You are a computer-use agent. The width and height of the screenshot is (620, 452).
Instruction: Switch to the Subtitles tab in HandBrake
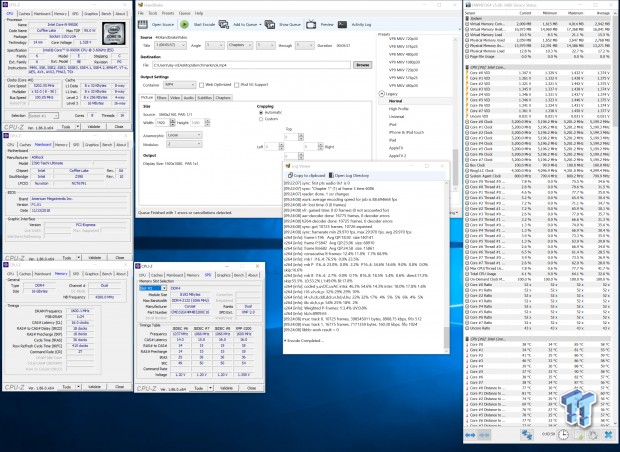click(204, 98)
